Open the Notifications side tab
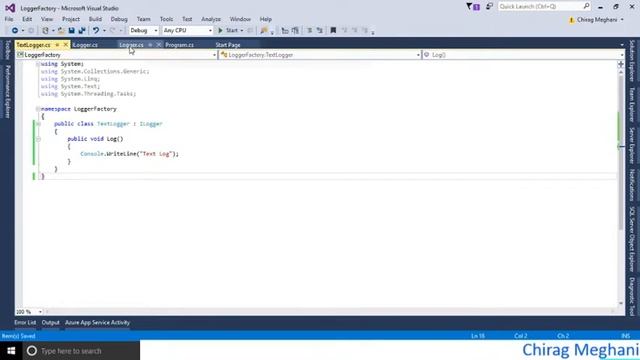This screenshot has width=640, height=360. pyautogui.click(x=632, y=185)
